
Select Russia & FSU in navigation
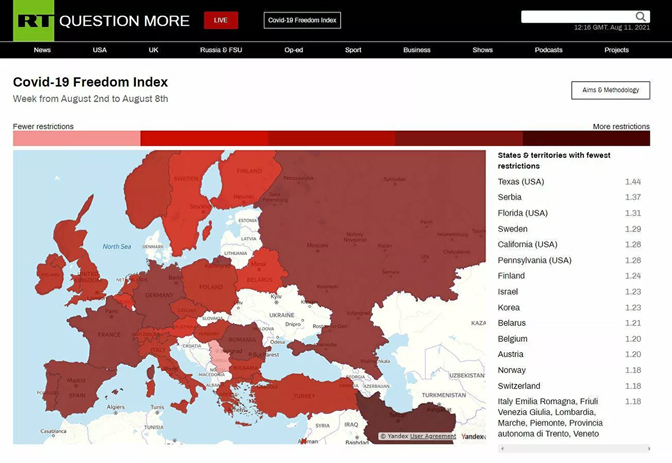point(222,50)
